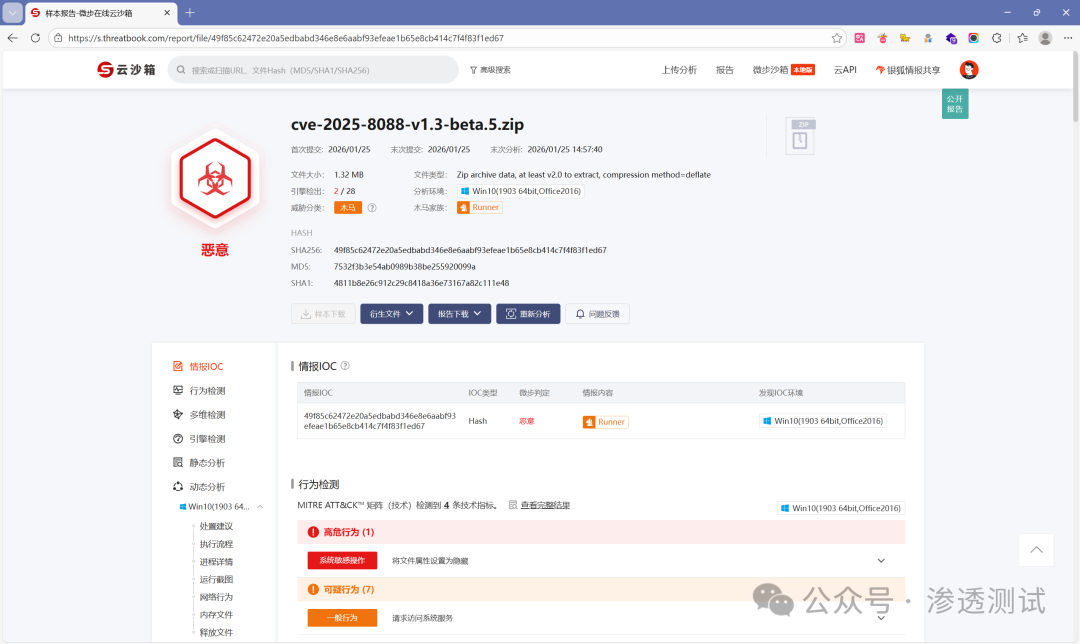1080x644 pixels.
Task: Click the Runner malware family tag
Action: tap(479, 207)
